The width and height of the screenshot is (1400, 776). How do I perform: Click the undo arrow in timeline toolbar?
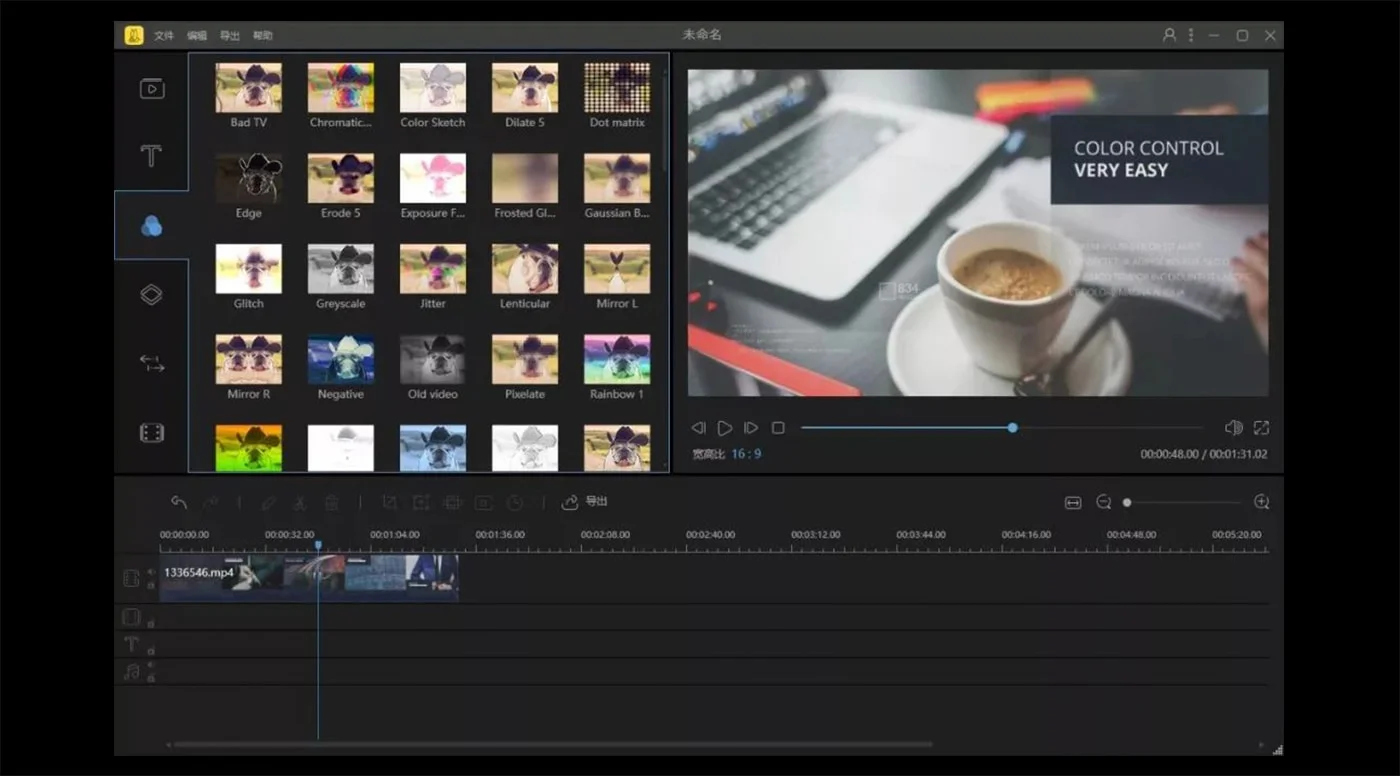pos(178,502)
